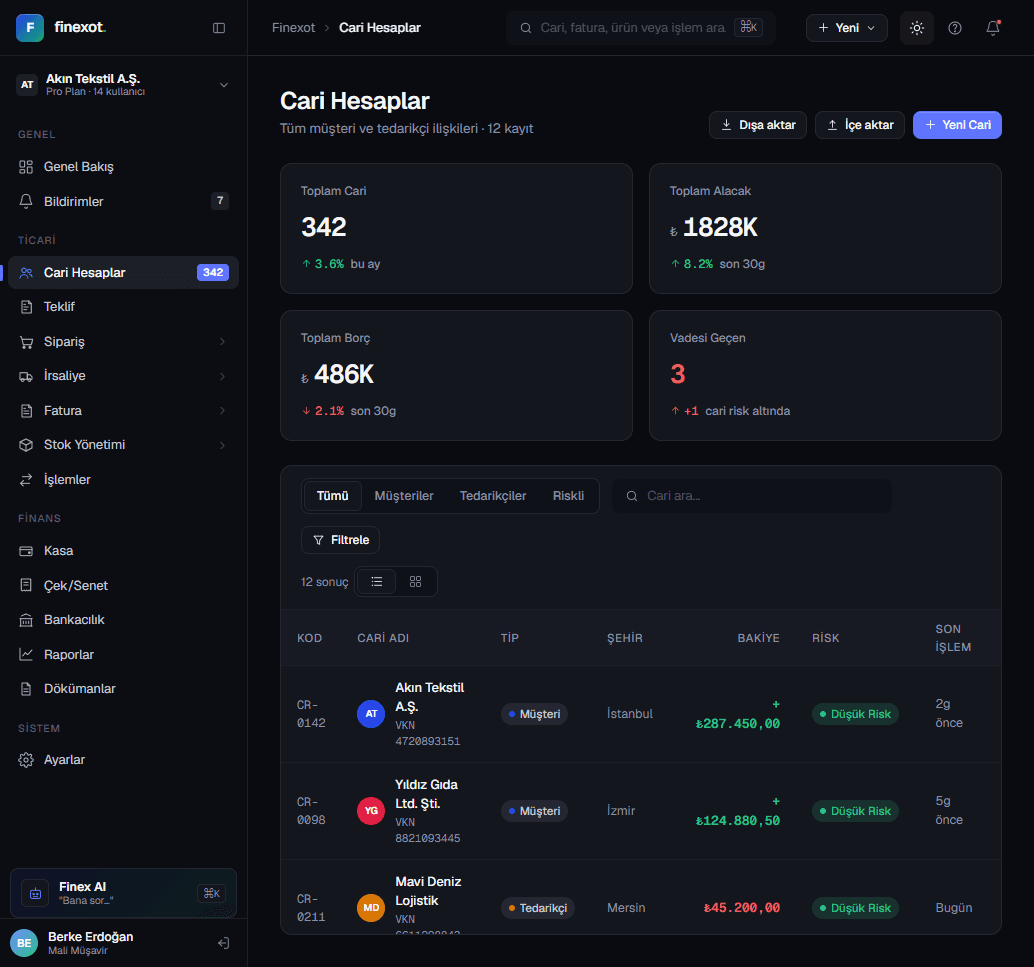Click the Sipariş cart icon
1034x967 pixels.
click(x=26, y=342)
